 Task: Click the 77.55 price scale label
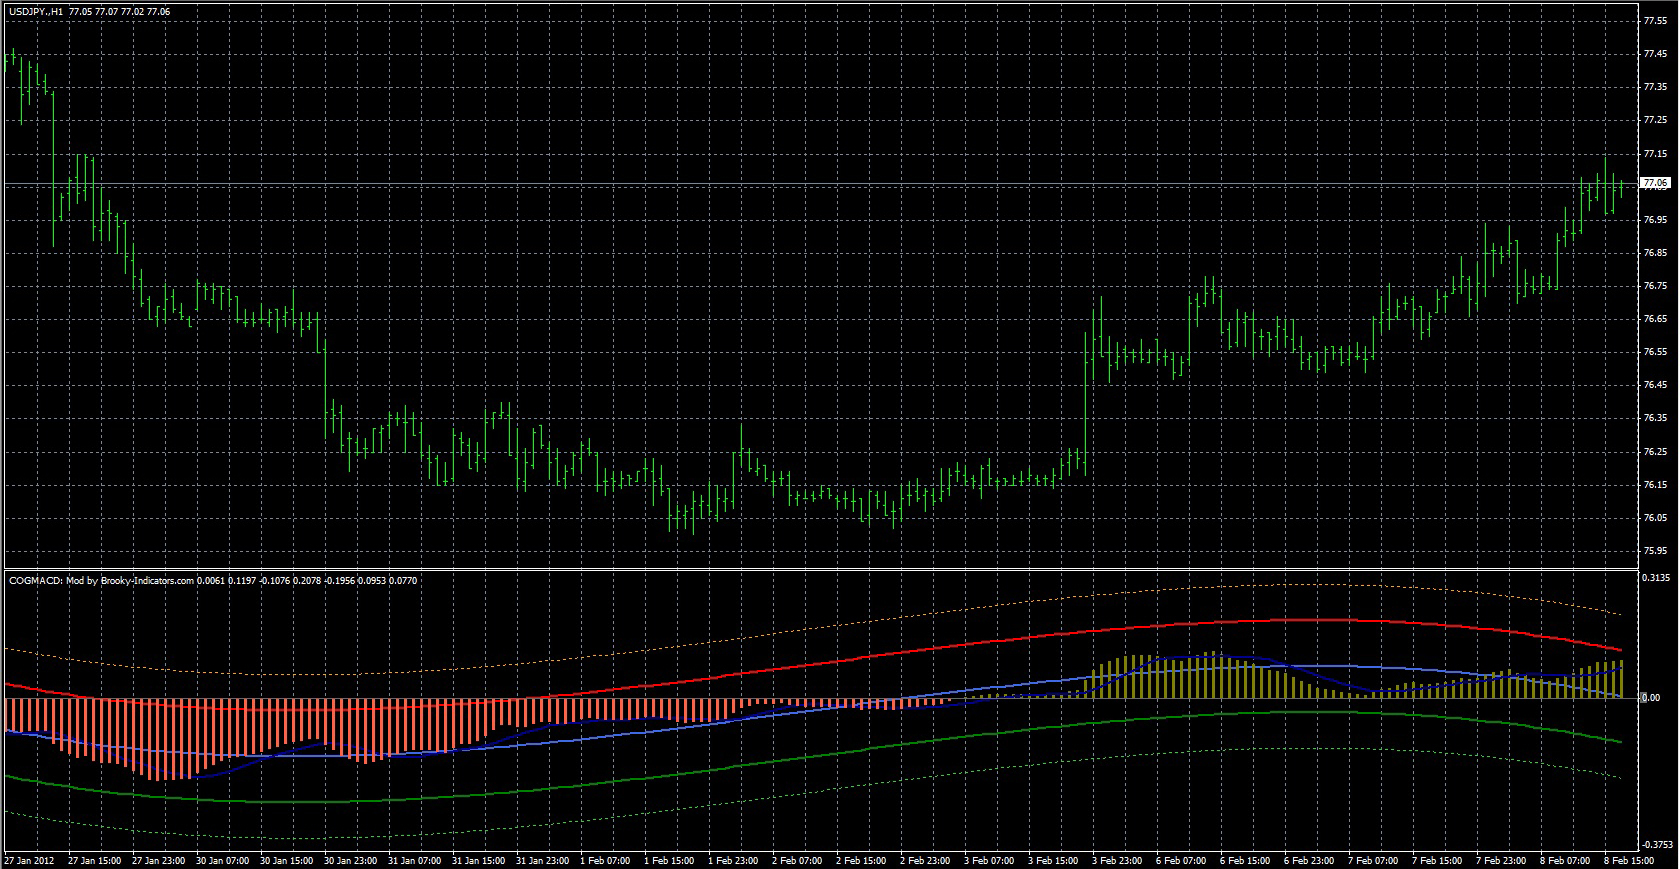[x=1655, y=21]
